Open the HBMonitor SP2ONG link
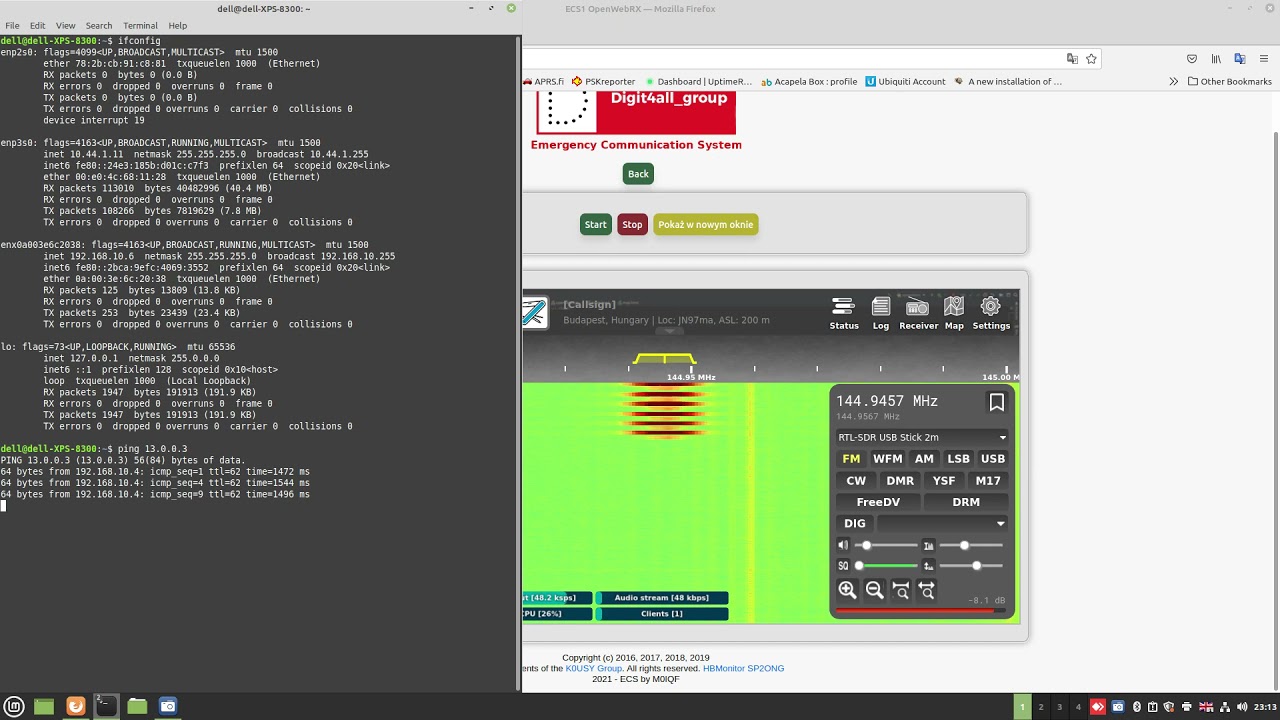Image resolution: width=1280 pixels, height=720 pixels. pyautogui.click(x=743, y=668)
